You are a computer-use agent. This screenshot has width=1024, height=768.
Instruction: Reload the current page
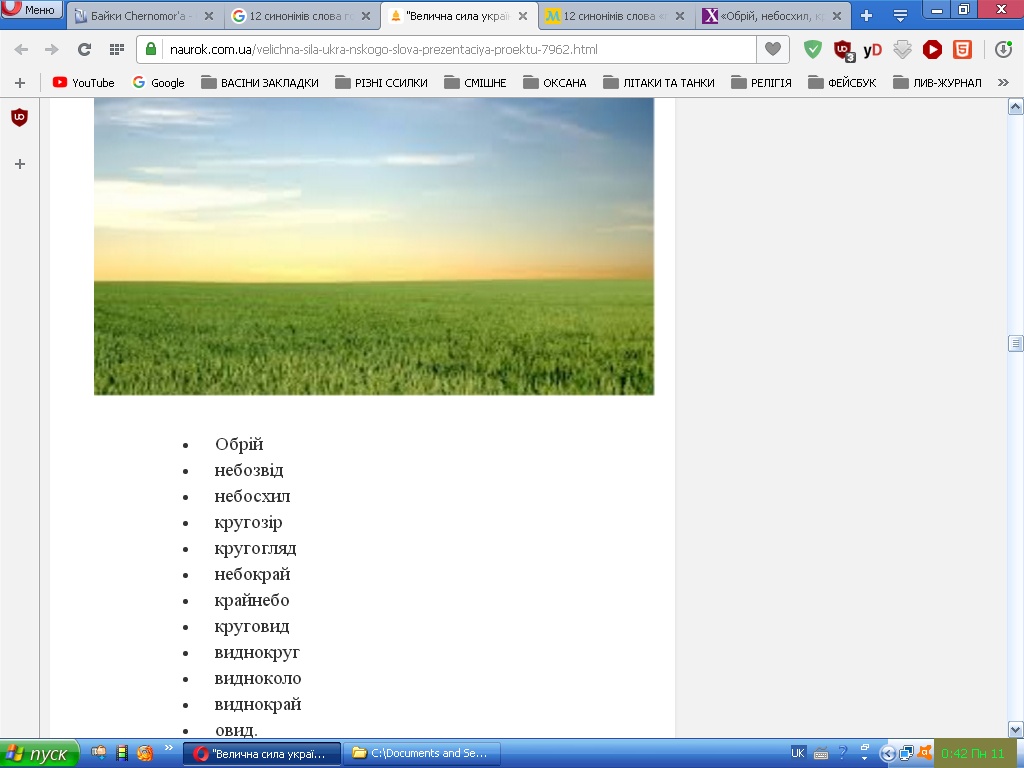[x=84, y=49]
